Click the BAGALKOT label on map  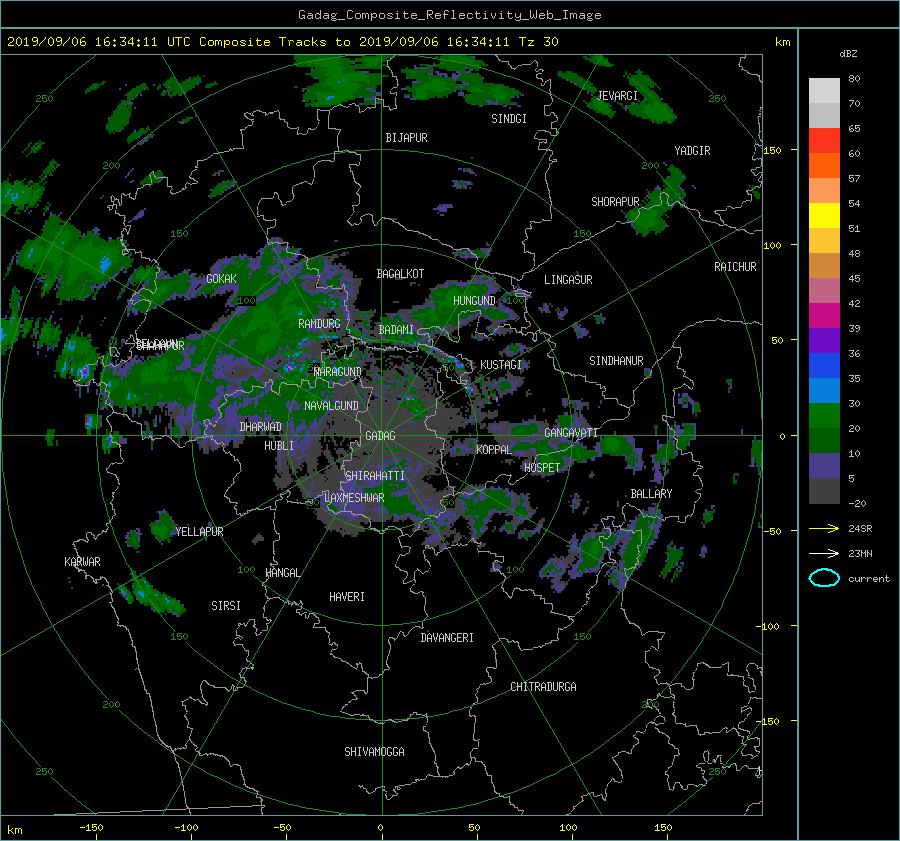(400, 274)
